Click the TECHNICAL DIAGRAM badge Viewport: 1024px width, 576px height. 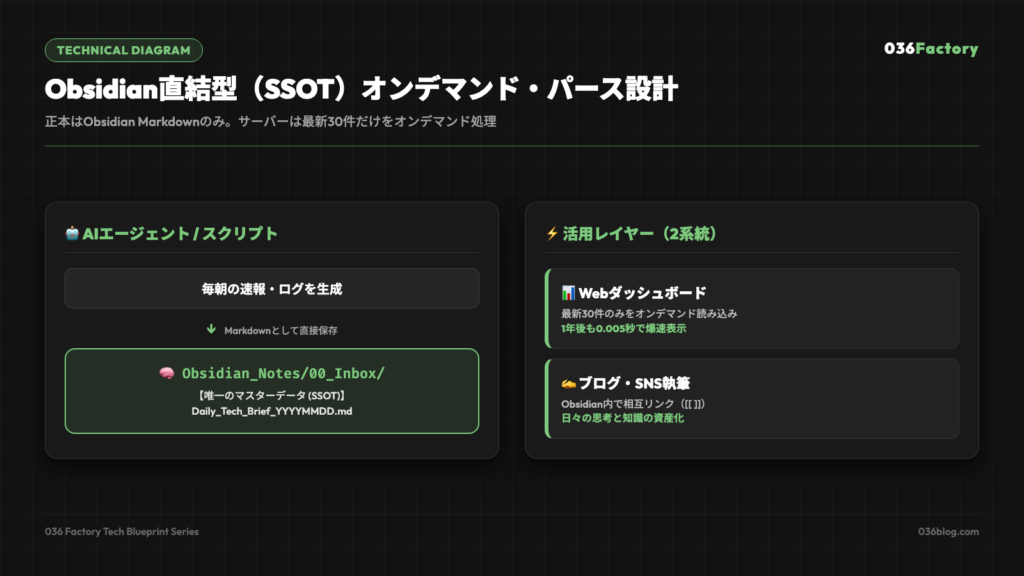pyautogui.click(x=123, y=50)
